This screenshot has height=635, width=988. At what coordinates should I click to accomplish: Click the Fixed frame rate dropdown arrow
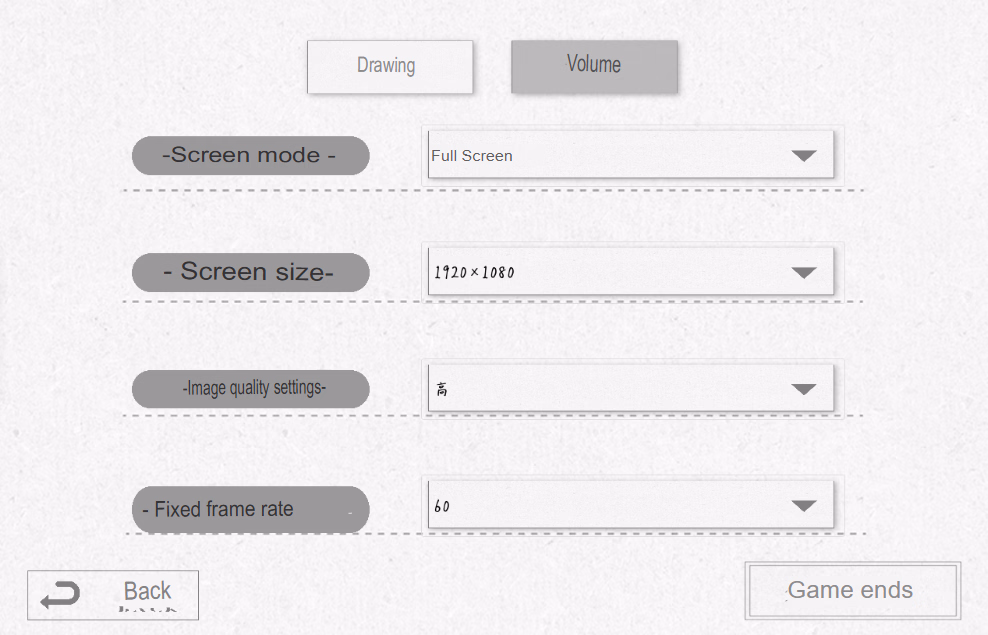804,506
